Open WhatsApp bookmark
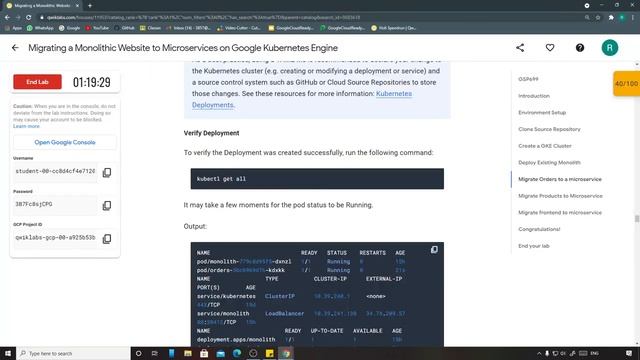The image size is (640, 360). pyautogui.click(x=40, y=28)
